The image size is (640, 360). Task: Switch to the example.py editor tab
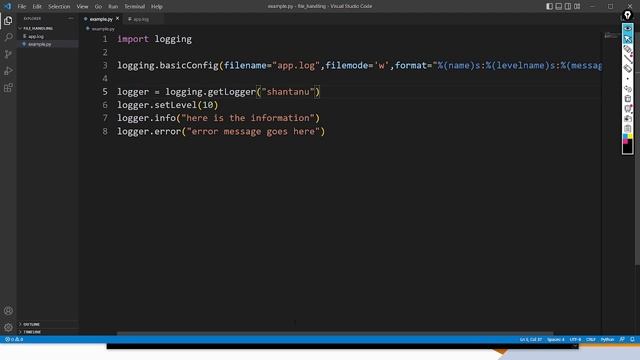tap(101, 19)
